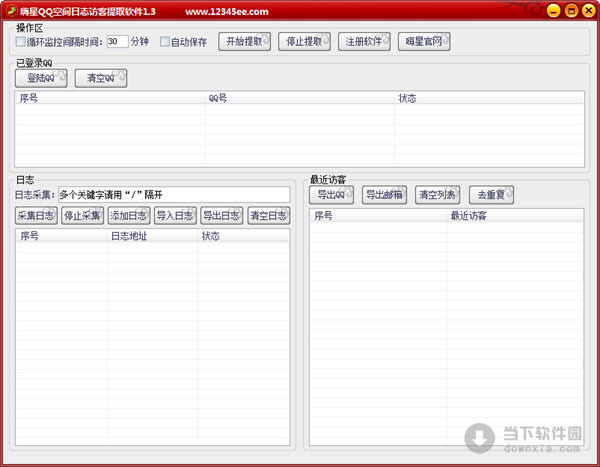Remove duplicates with 去重复 button

tap(491, 195)
